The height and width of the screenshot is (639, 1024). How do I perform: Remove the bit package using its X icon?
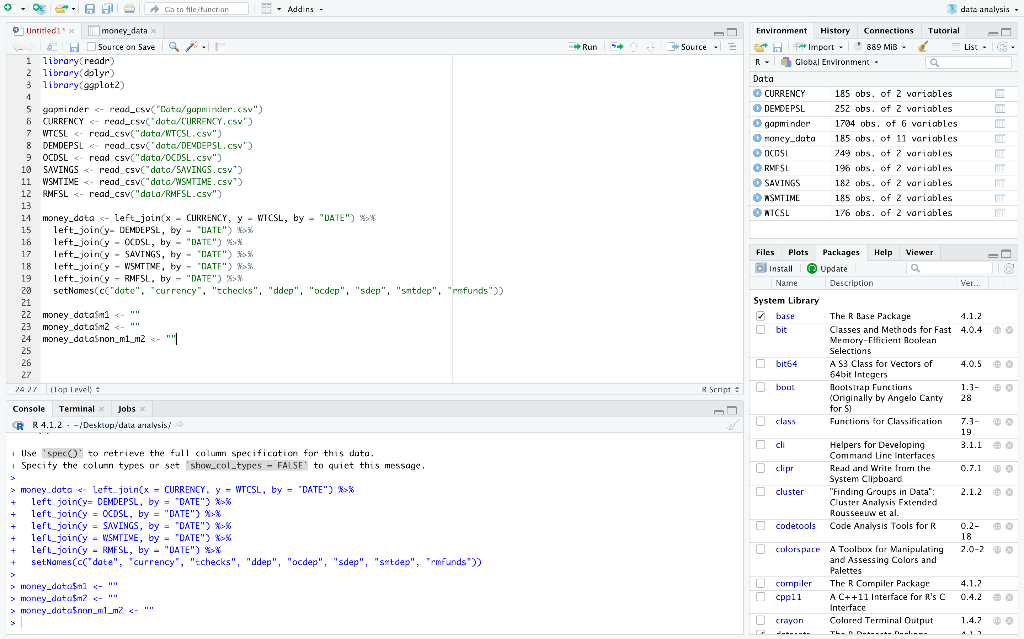pyautogui.click(x=1009, y=330)
